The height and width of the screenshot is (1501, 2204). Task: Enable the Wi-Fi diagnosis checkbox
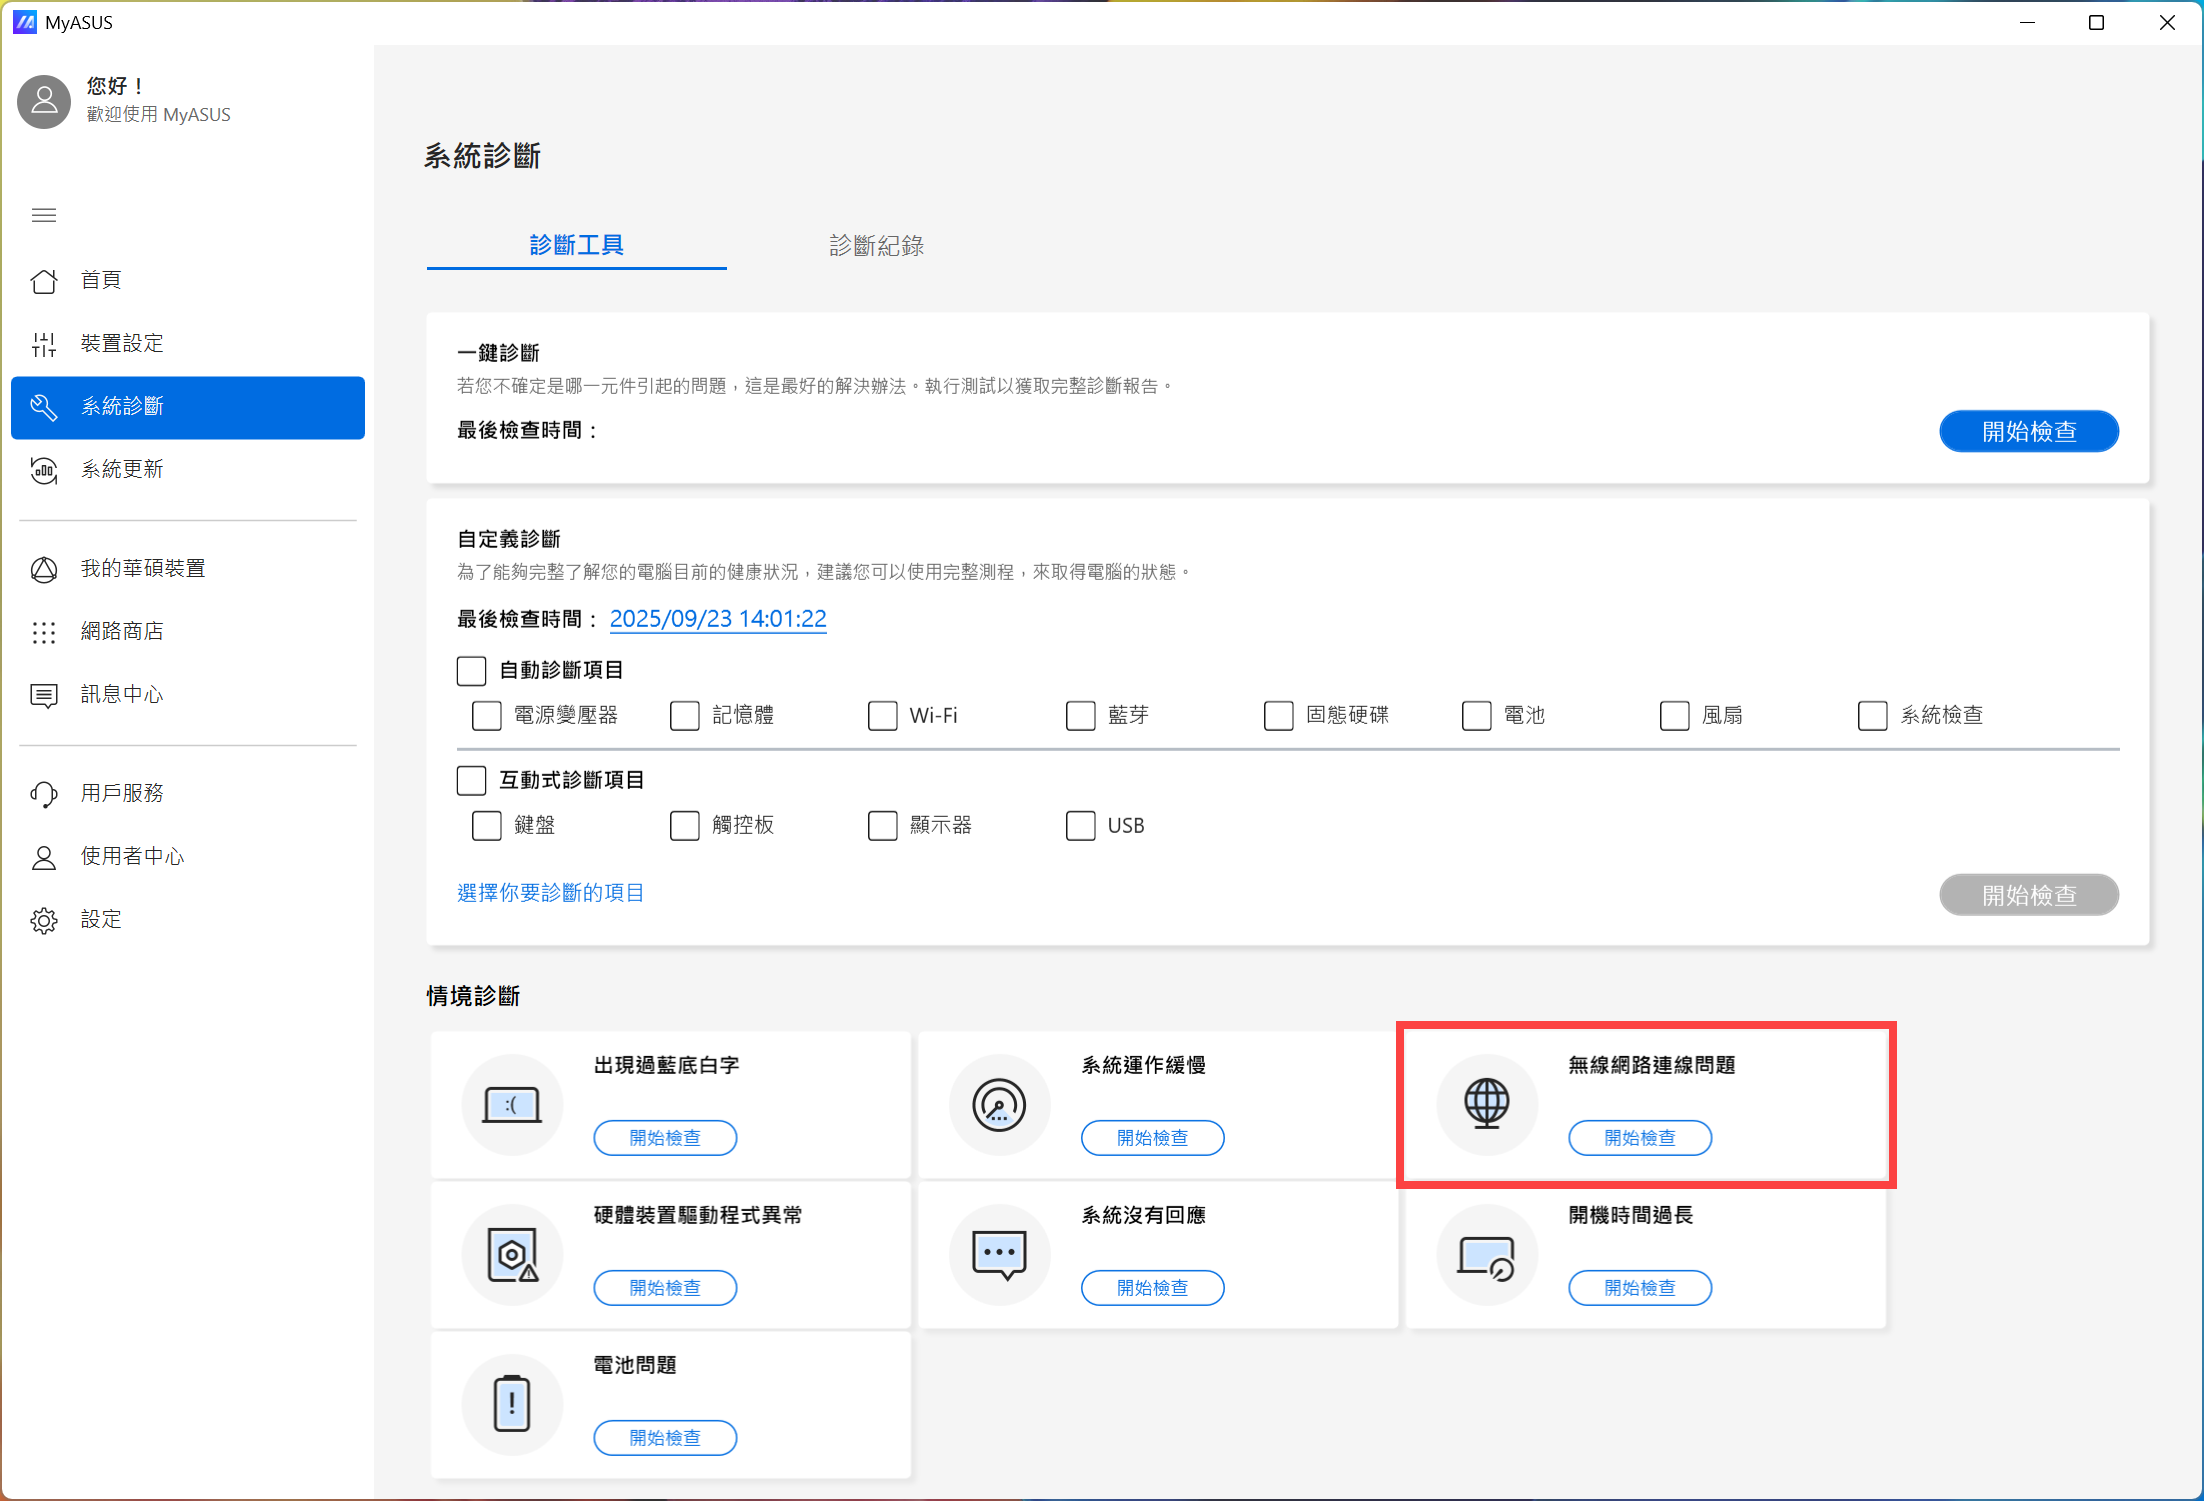[882, 716]
